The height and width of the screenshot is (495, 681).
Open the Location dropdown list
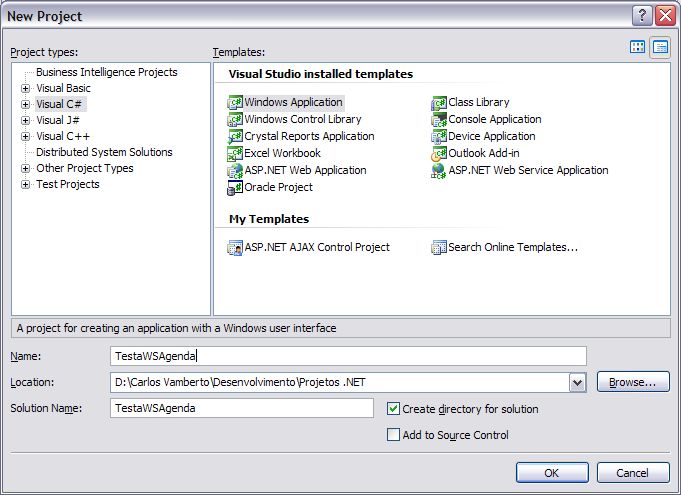coord(577,382)
